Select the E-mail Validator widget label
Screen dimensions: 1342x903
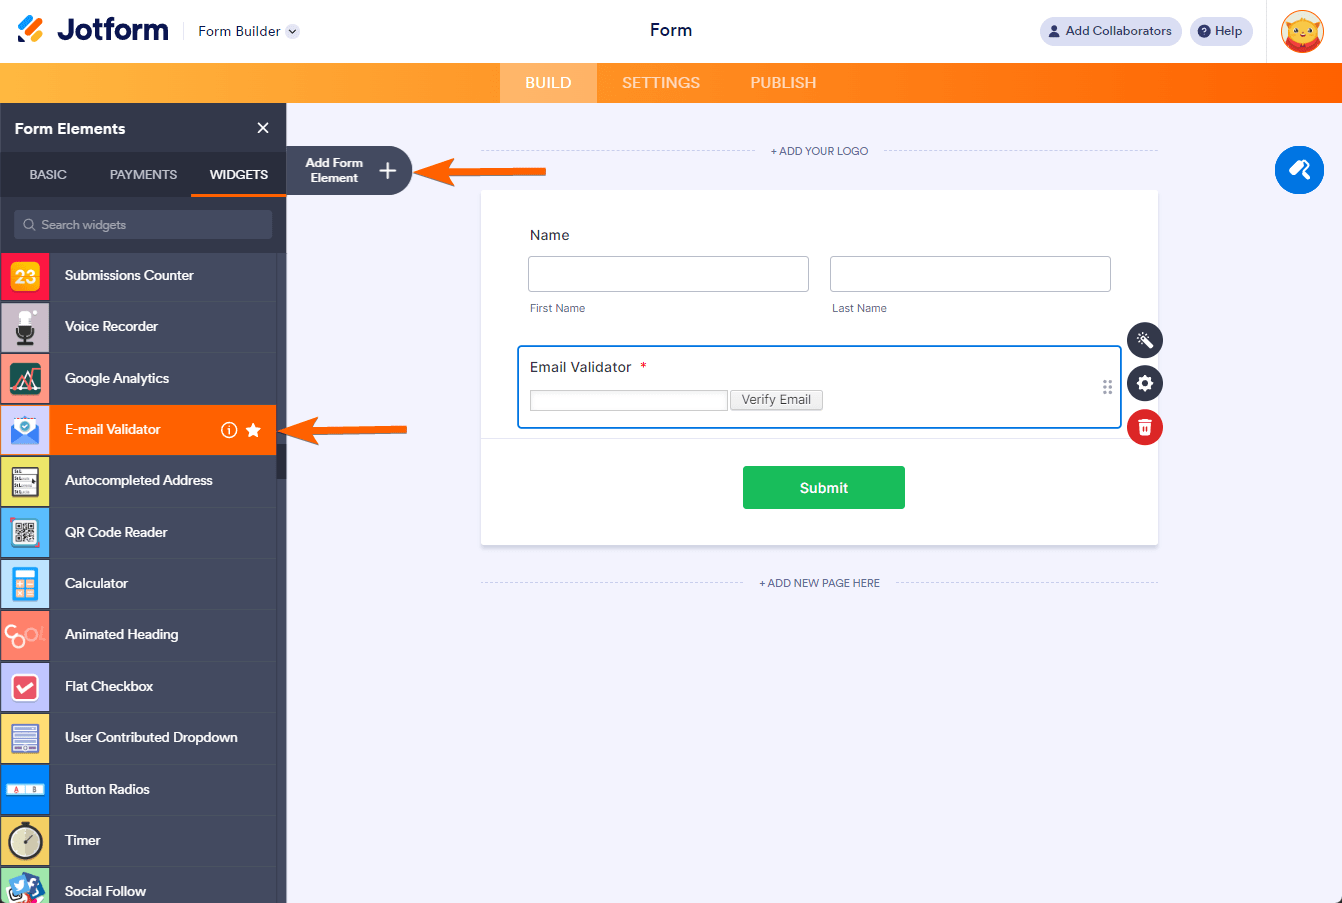(112, 429)
